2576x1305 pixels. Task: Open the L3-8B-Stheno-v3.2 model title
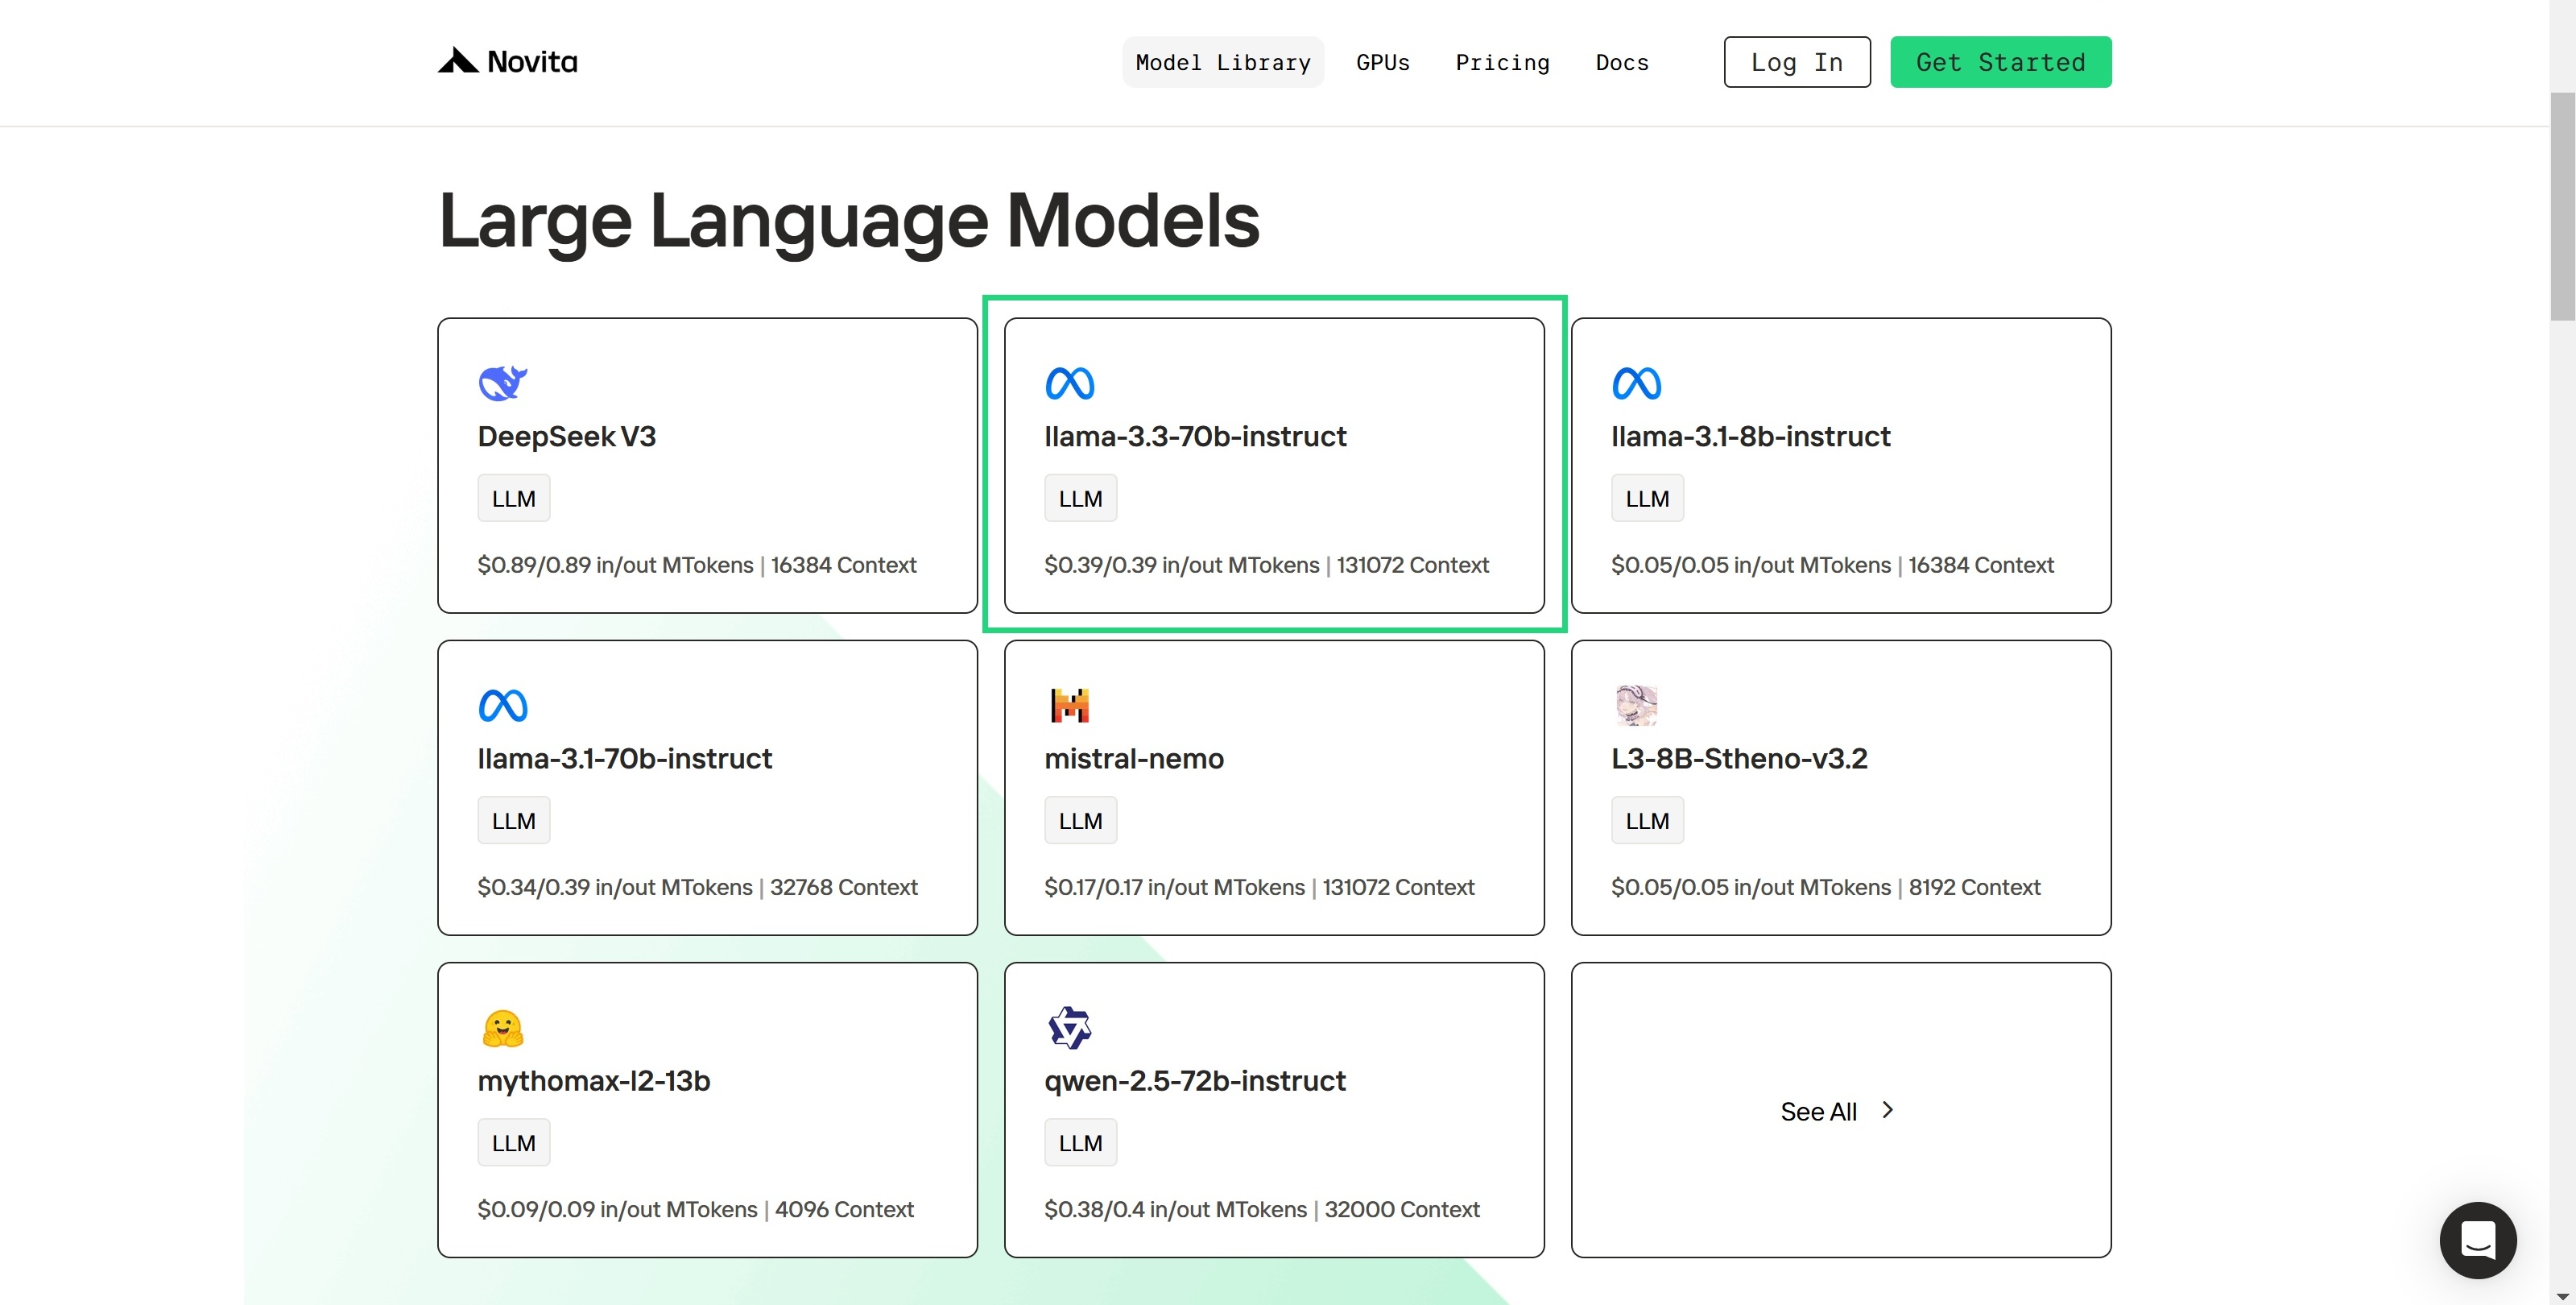(1739, 759)
